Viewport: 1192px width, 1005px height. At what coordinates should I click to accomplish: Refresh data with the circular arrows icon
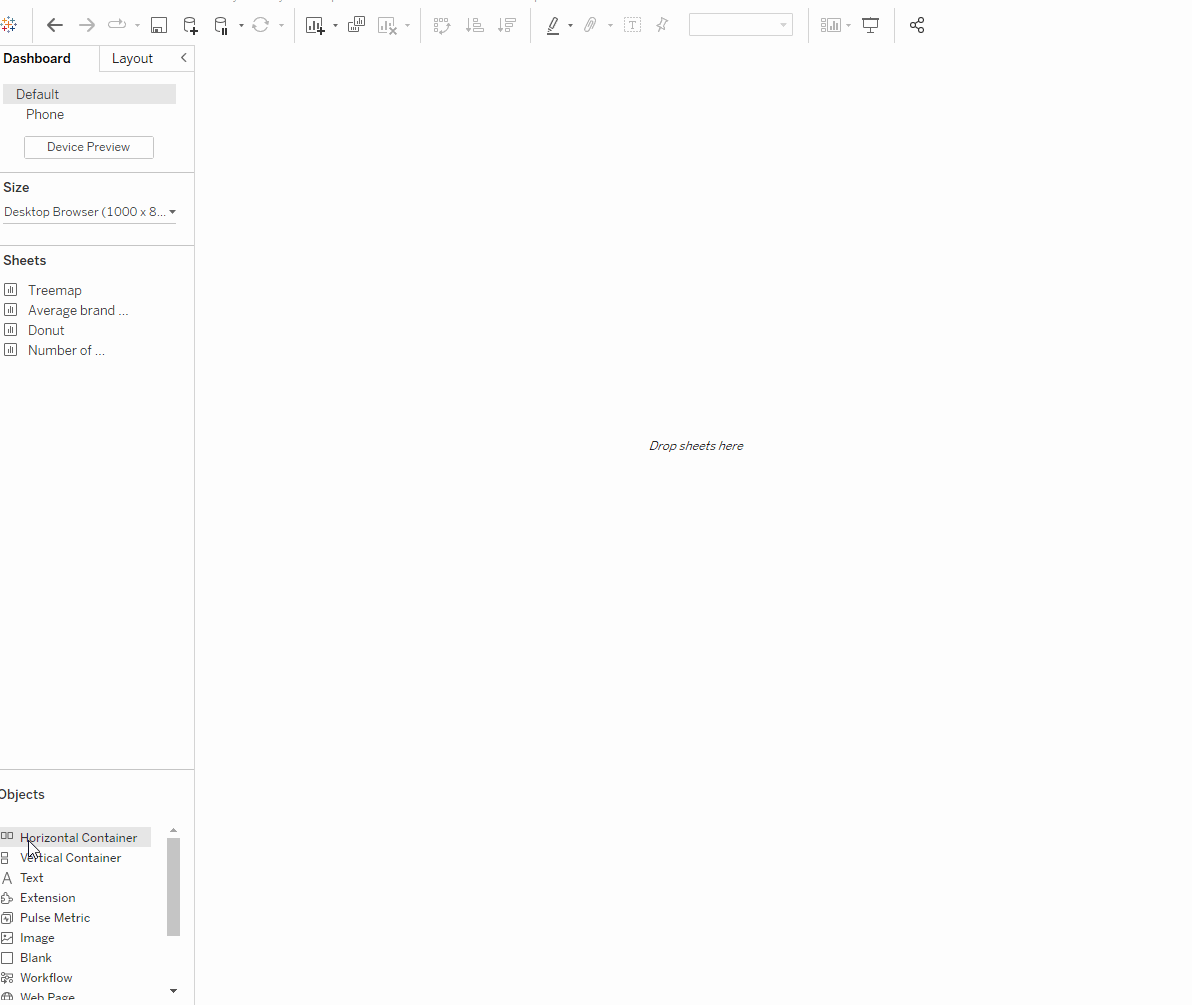click(261, 25)
